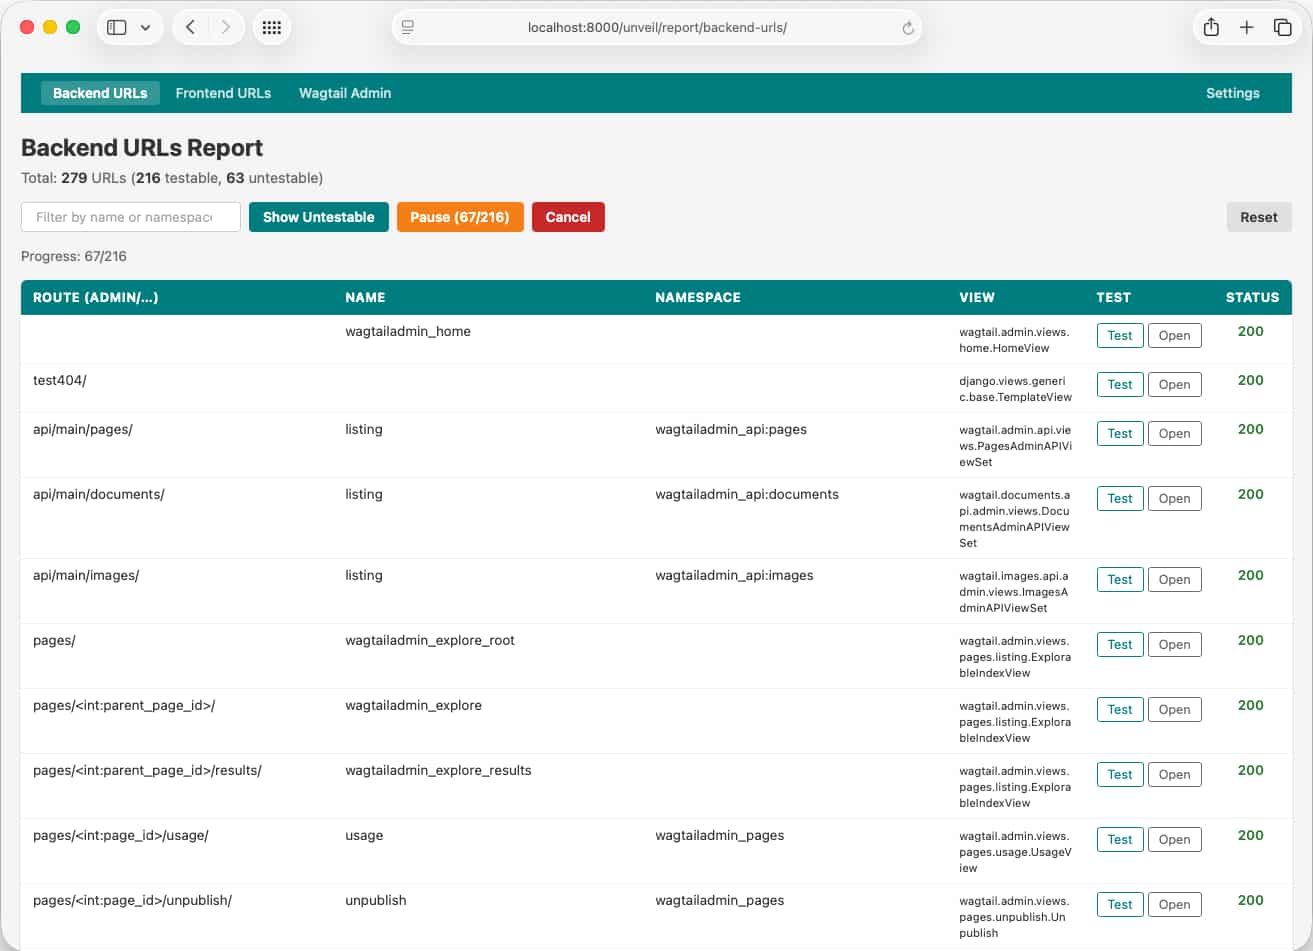The width and height of the screenshot is (1313, 951).
Task: Test the unpublish page route
Action: tap(1120, 905)
